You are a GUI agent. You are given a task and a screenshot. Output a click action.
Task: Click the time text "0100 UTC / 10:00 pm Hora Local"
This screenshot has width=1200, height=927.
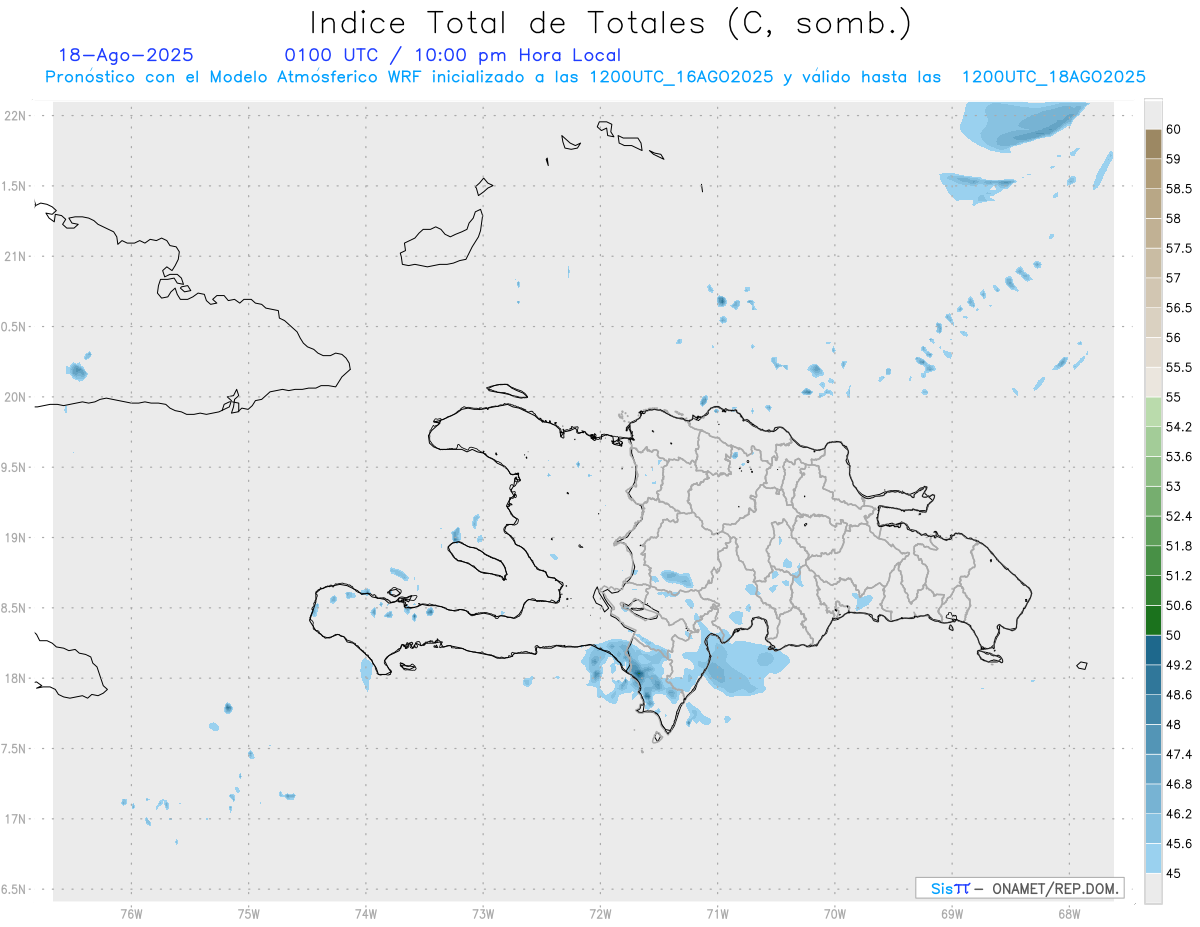click(x=453, y=55)
